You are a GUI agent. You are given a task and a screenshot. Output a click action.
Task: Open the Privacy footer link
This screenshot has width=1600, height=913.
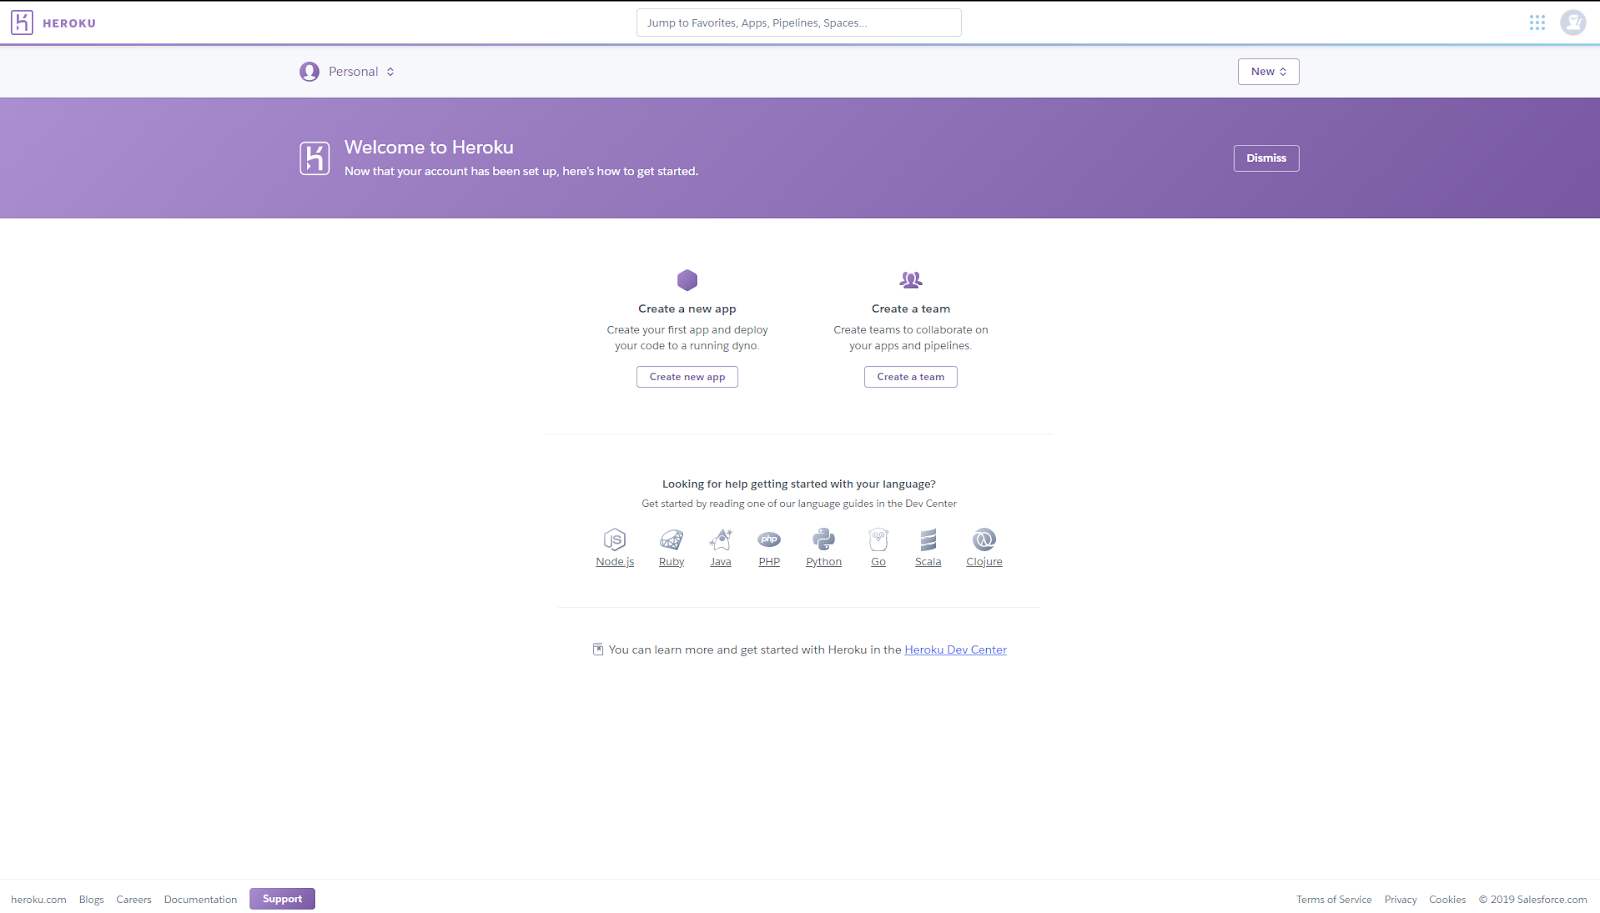click(x=1401, y=900)
